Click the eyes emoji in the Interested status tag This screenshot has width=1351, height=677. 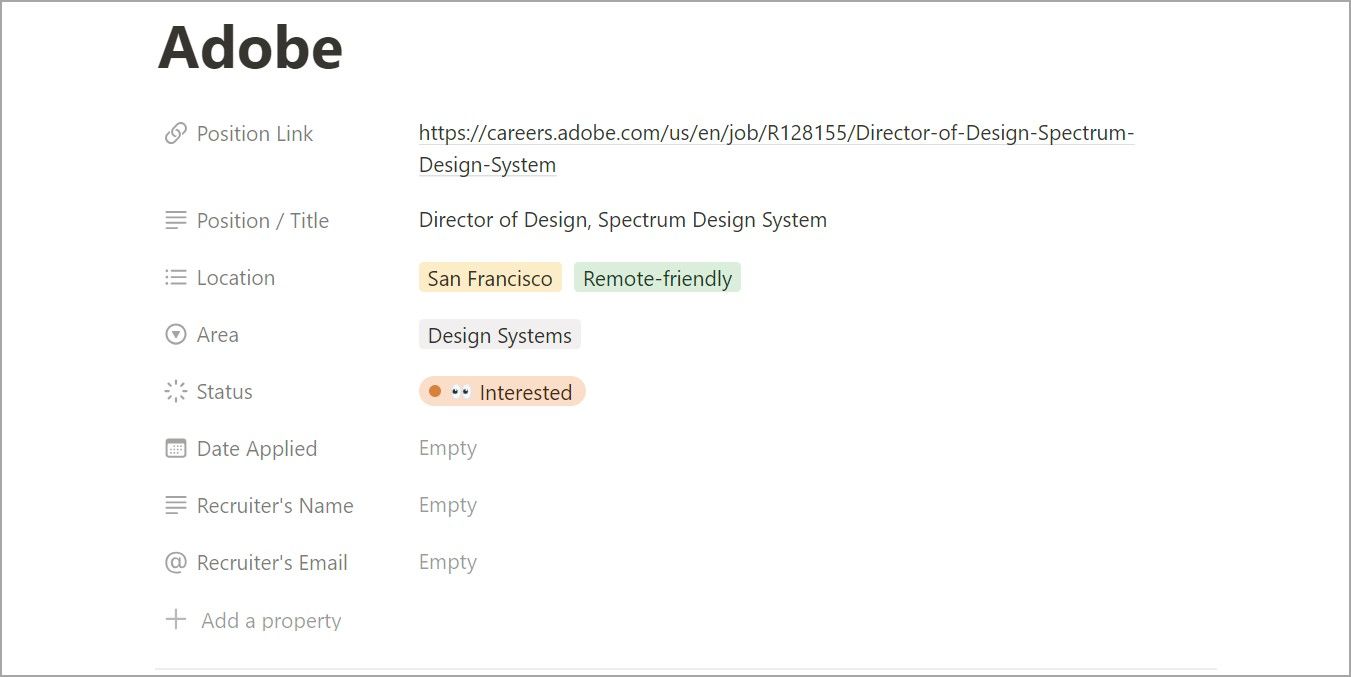pos(462,391)
